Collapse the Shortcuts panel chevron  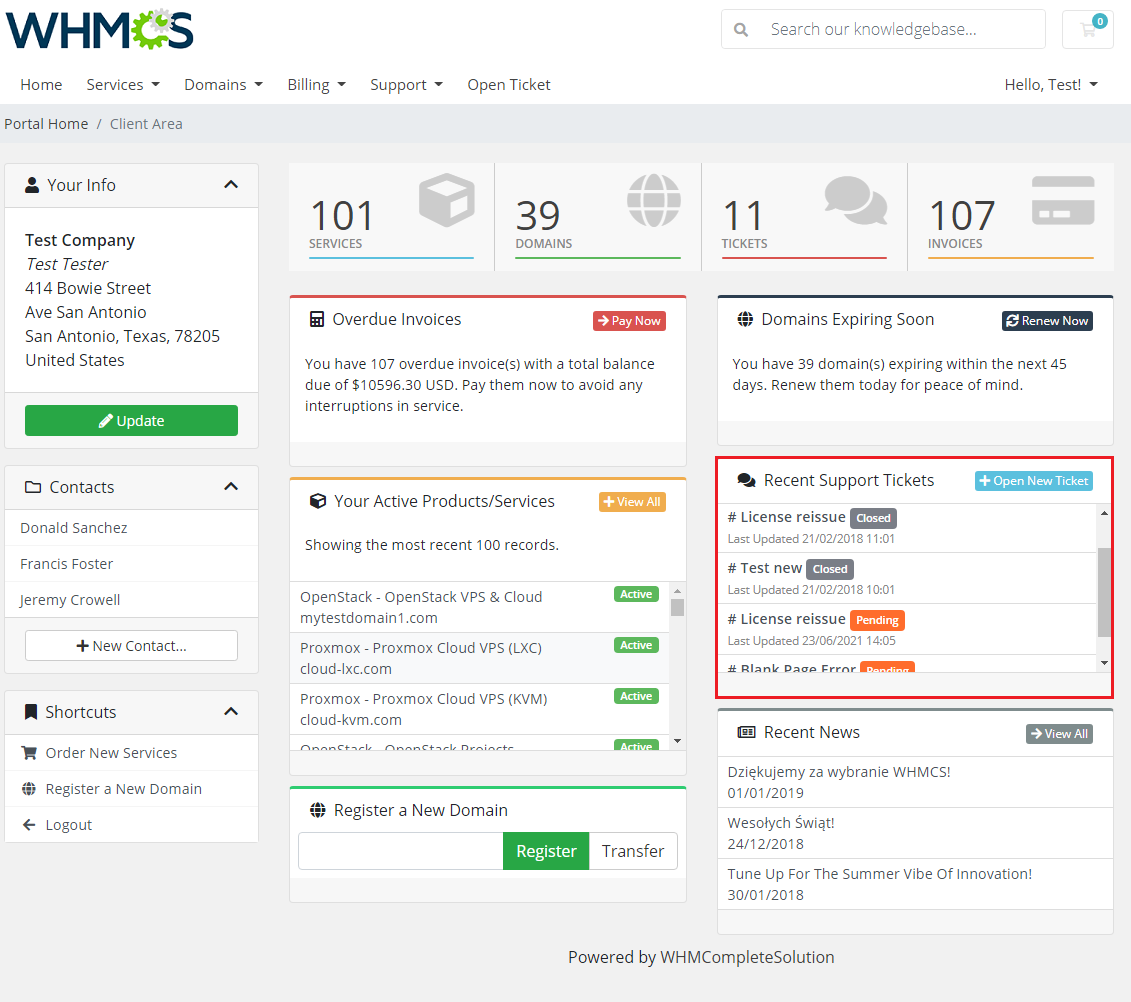(x=231, y=712)
